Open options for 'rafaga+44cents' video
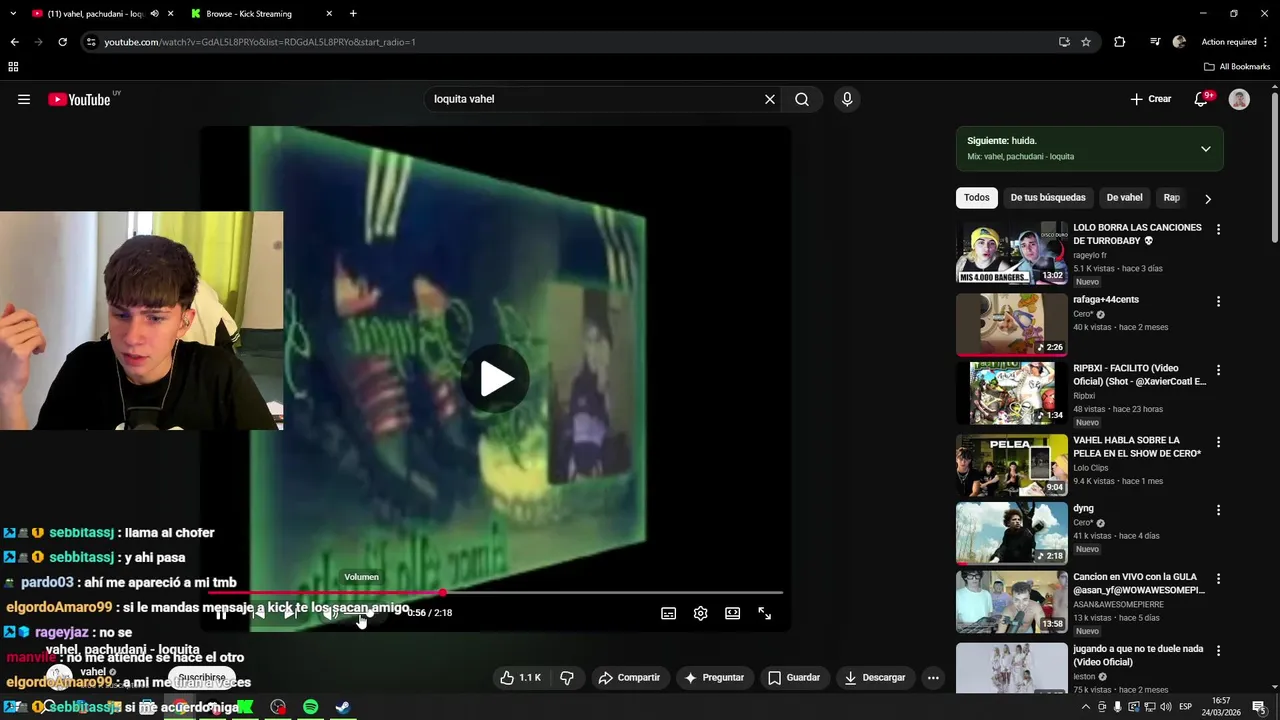The image size is (1280, 720). coord(1218,301)
